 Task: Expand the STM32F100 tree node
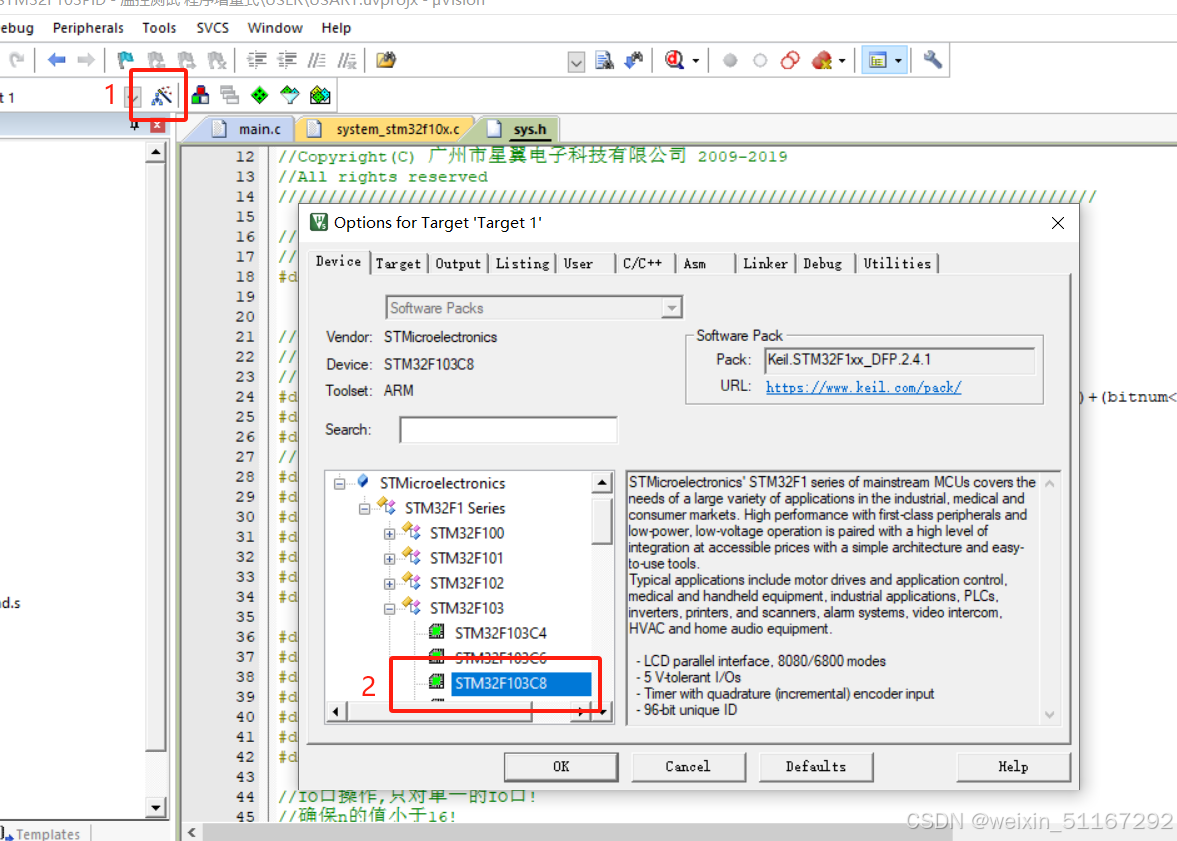pyautogui.click(x=390, y=532)
